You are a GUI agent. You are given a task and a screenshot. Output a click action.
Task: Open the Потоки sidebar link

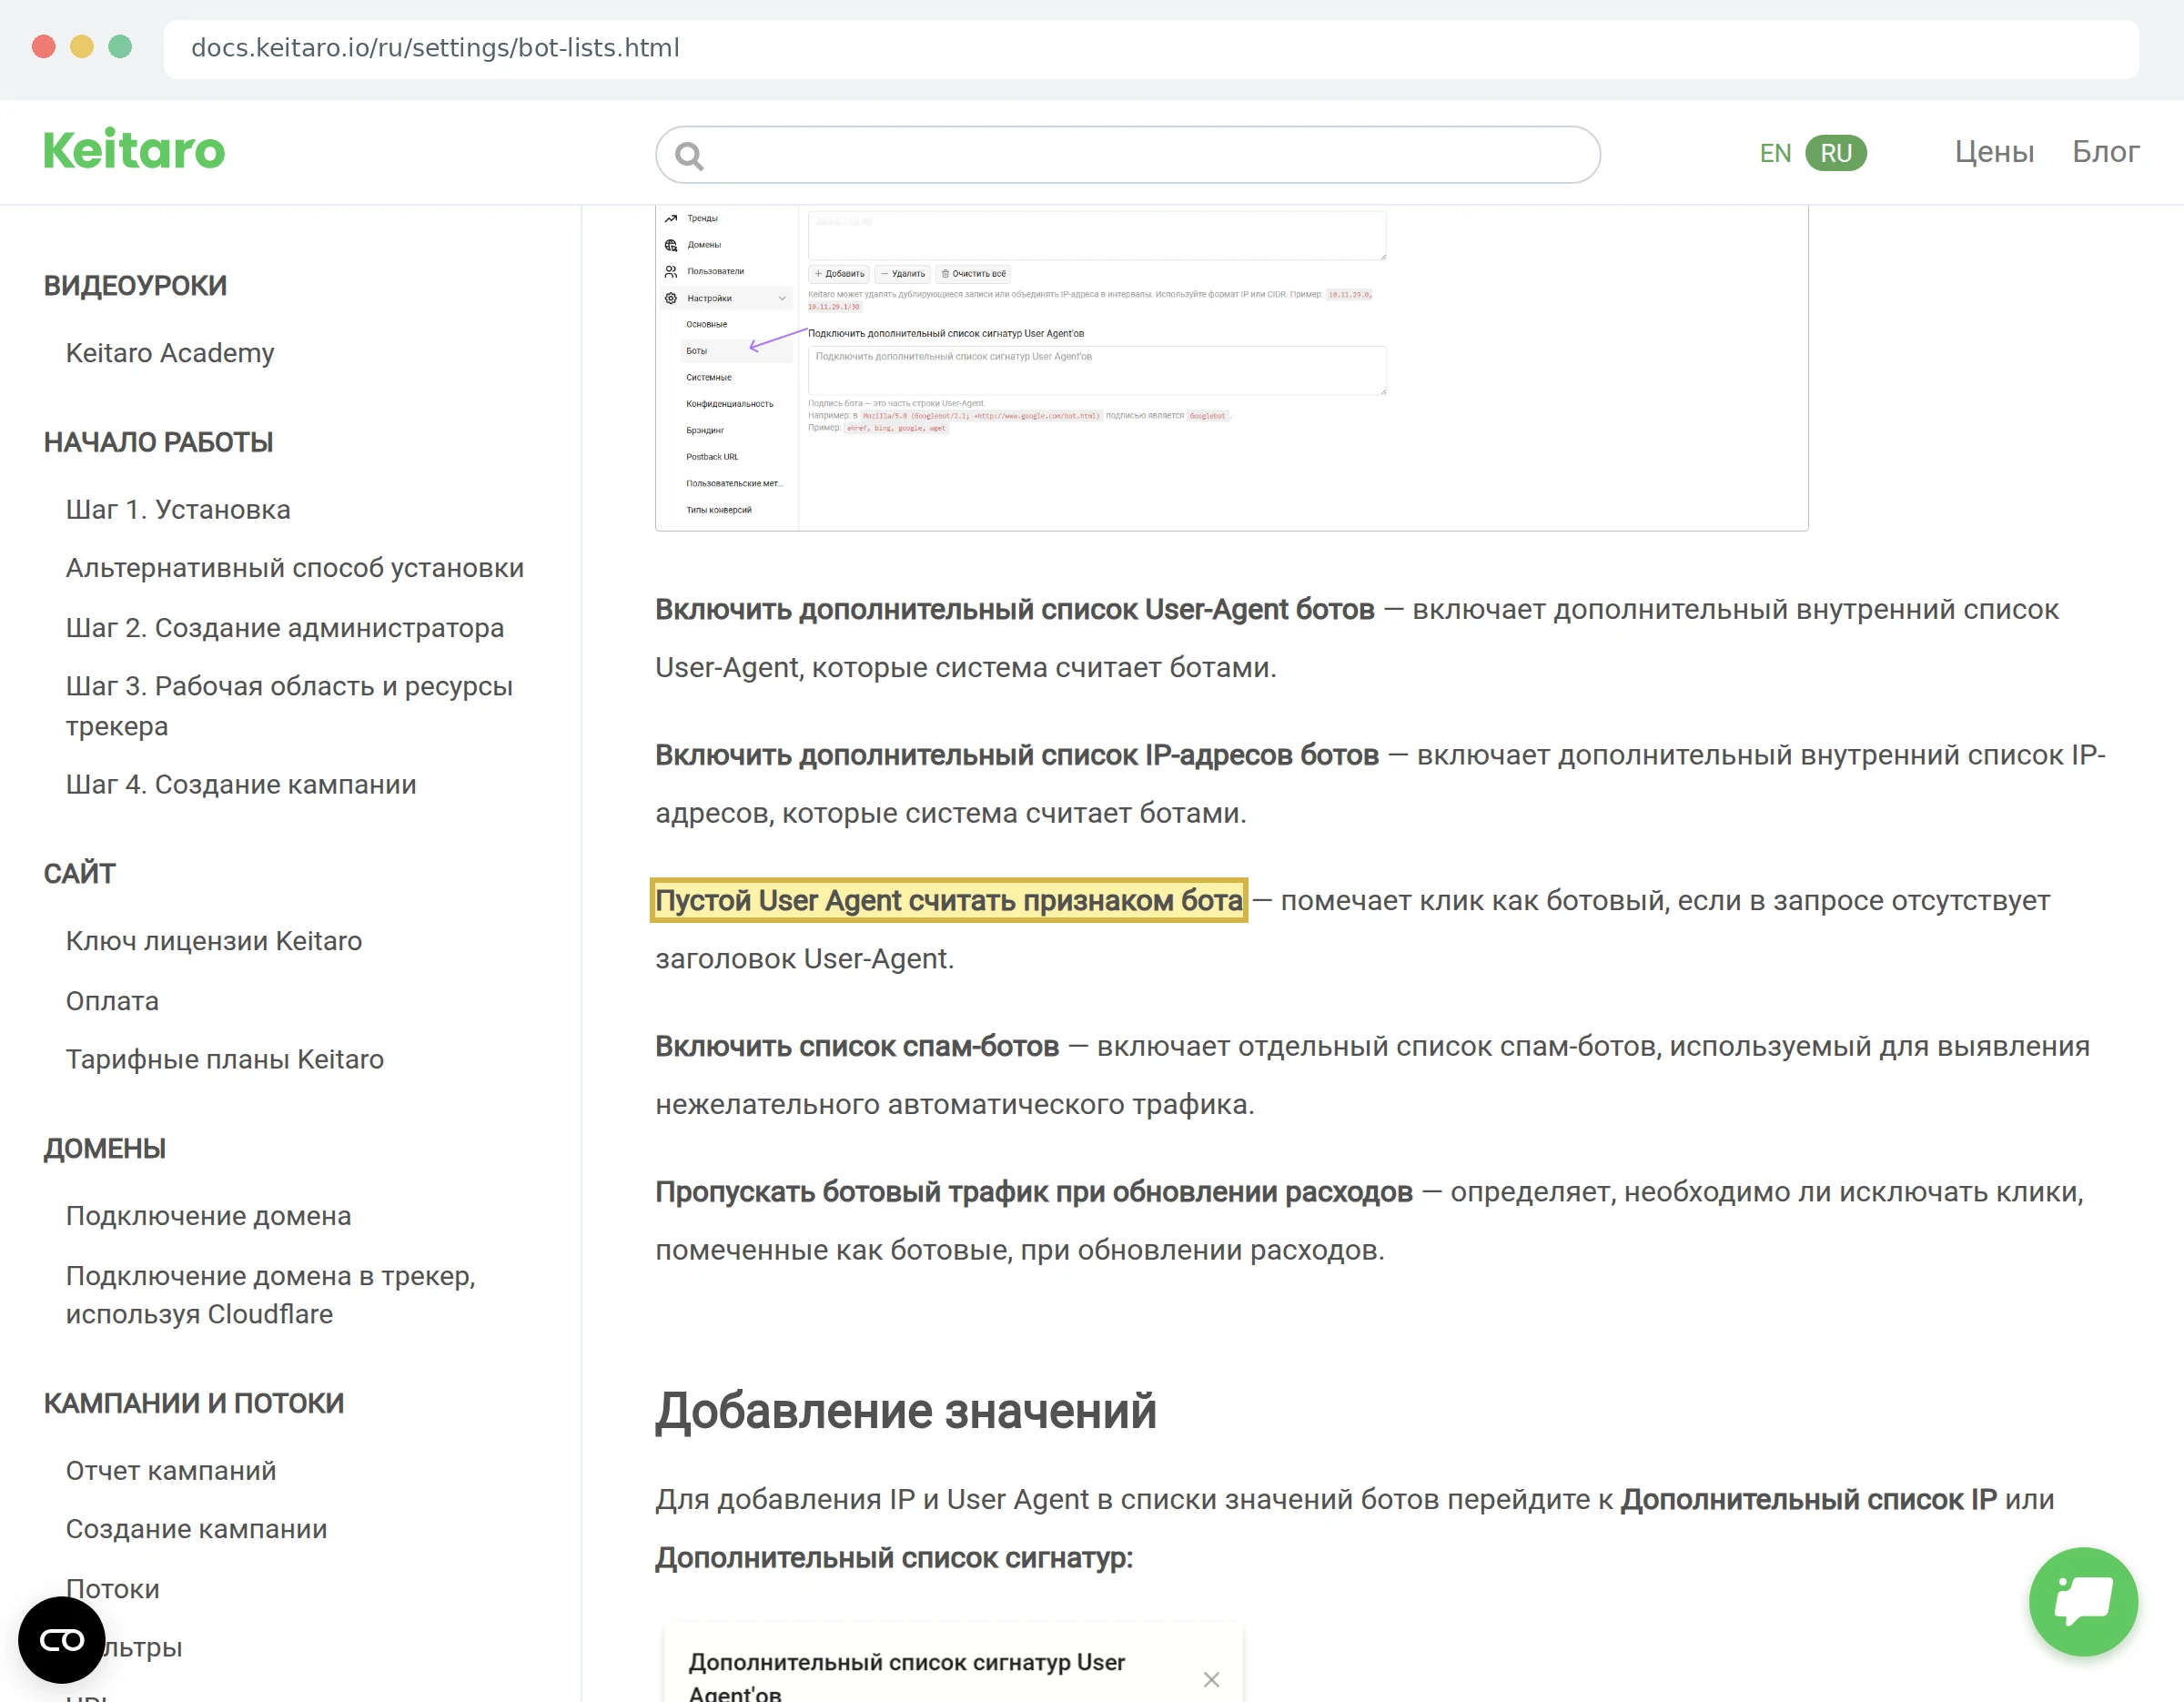click(x=113, y=1589)
